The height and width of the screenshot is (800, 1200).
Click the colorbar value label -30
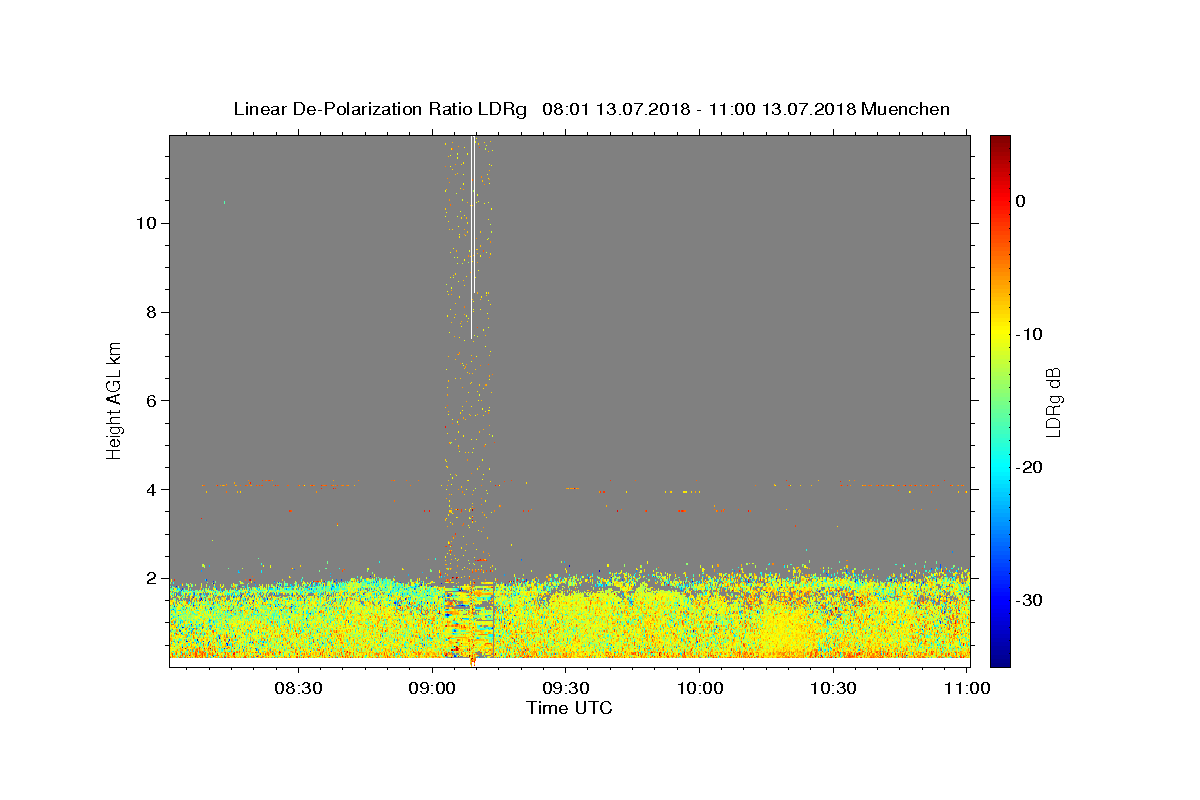point(1029,600)
